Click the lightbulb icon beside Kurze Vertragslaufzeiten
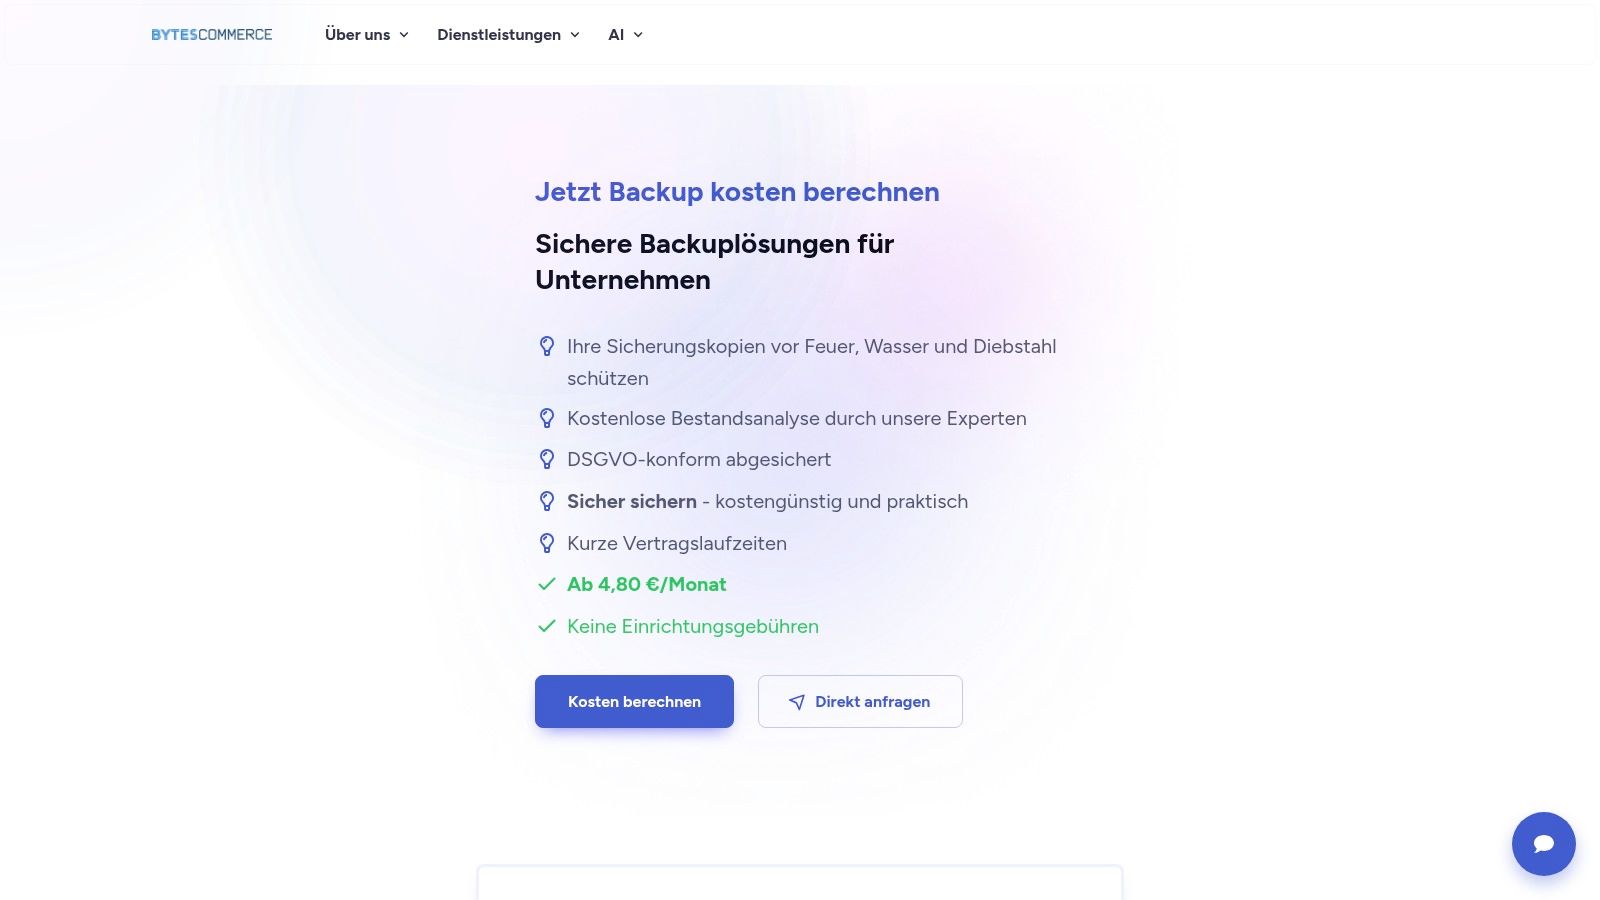Viewport: 1600px width, 900px height. click(x=547, y=544)
